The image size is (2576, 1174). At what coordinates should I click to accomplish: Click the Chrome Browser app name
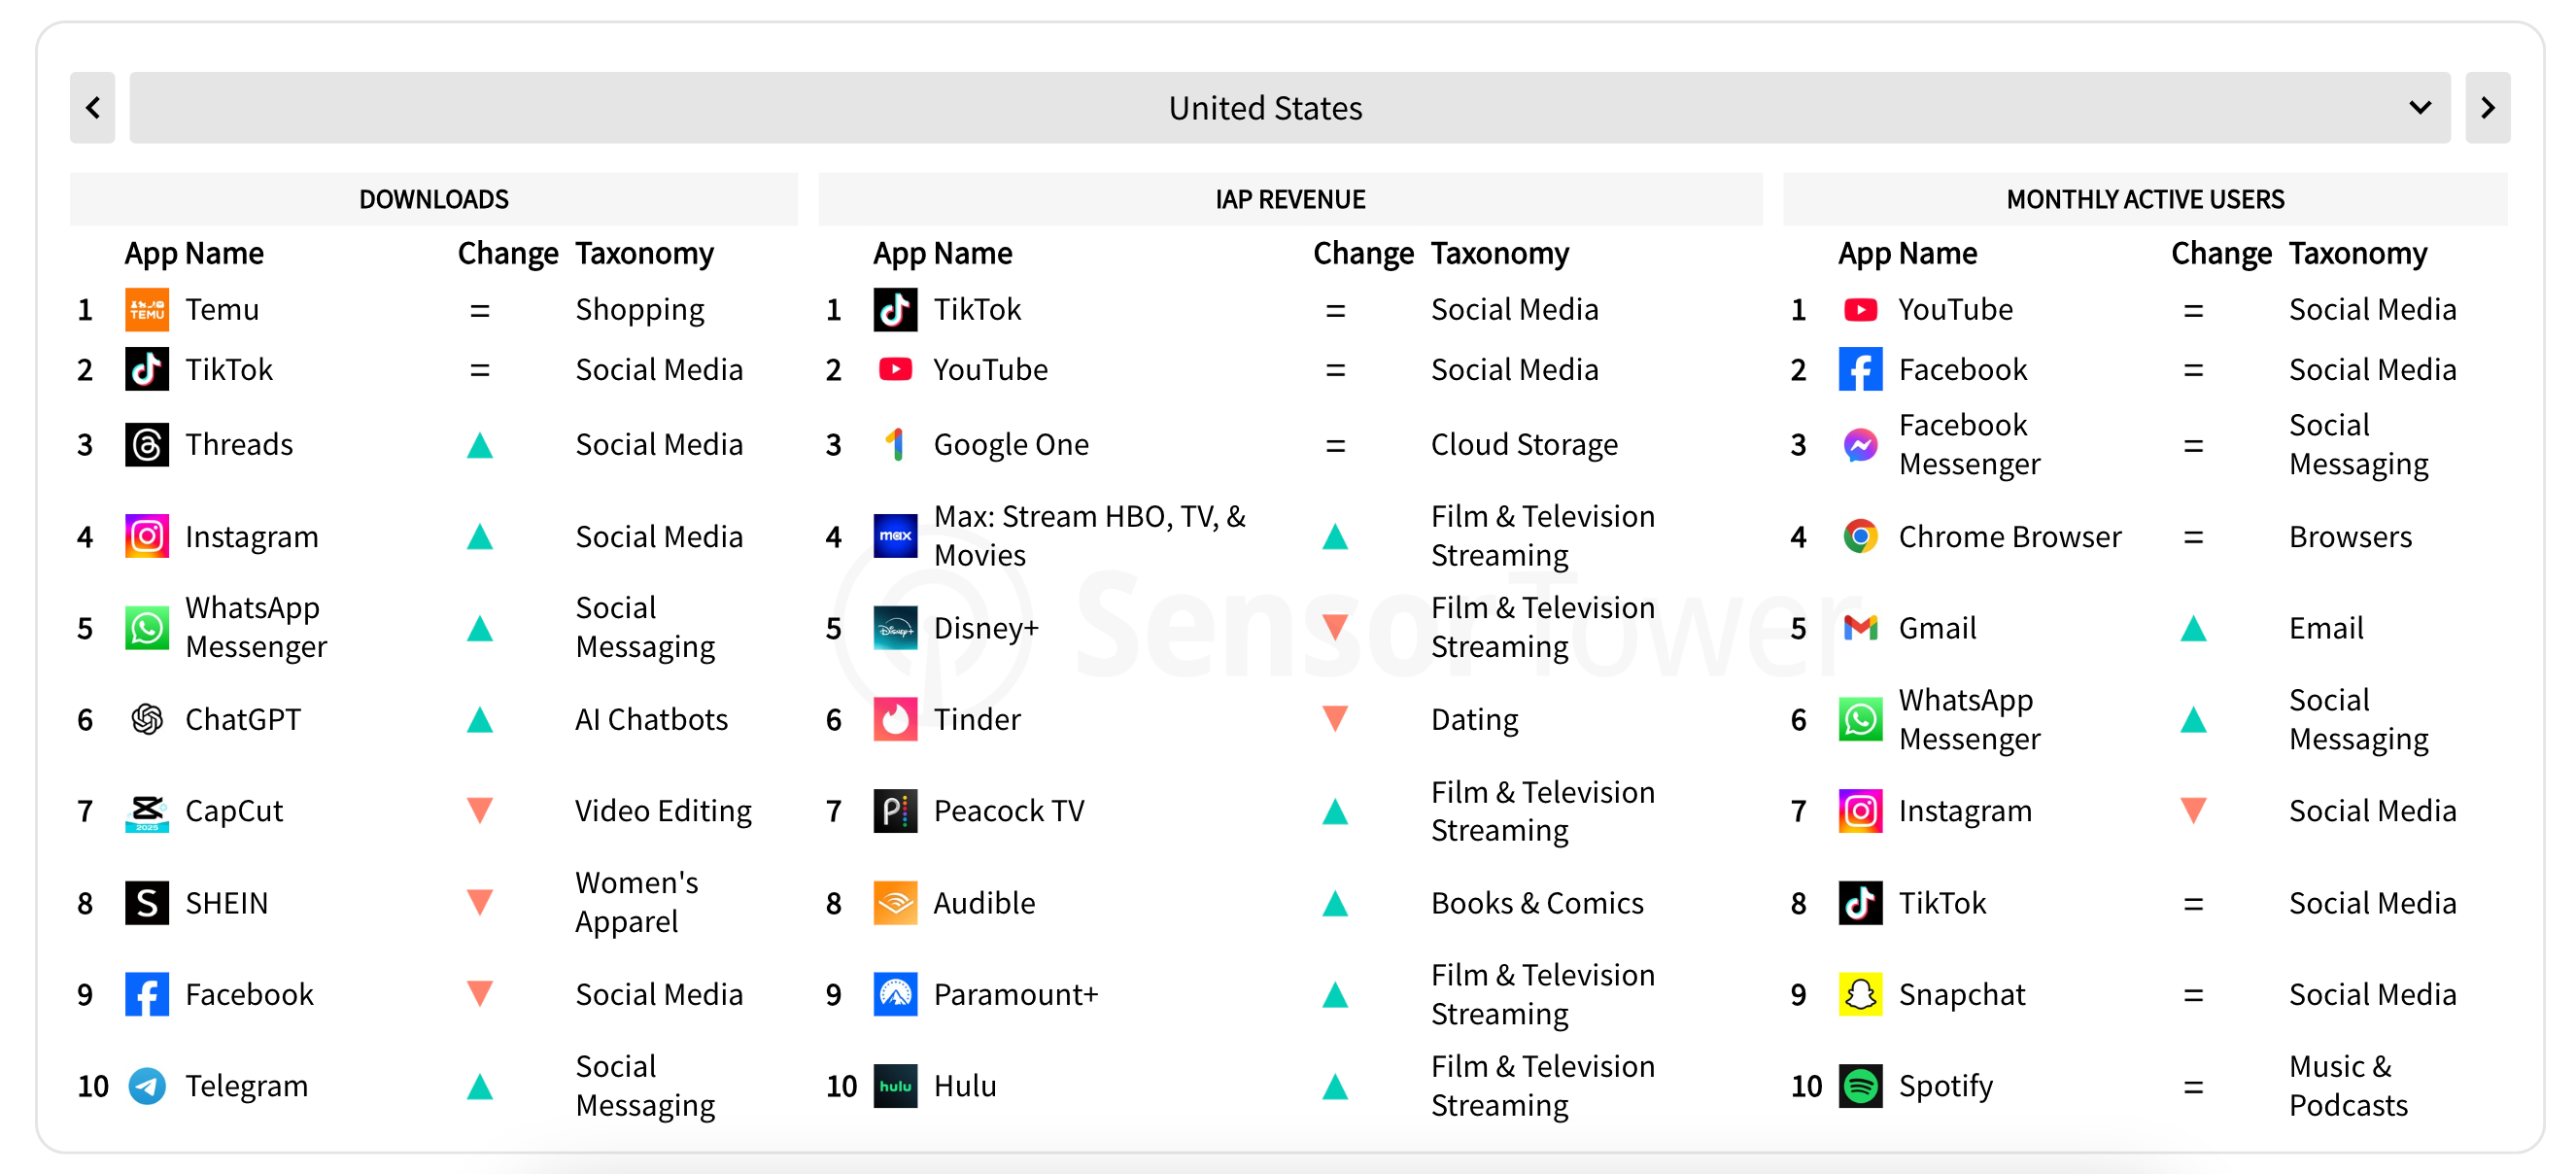coord(2009,537)
